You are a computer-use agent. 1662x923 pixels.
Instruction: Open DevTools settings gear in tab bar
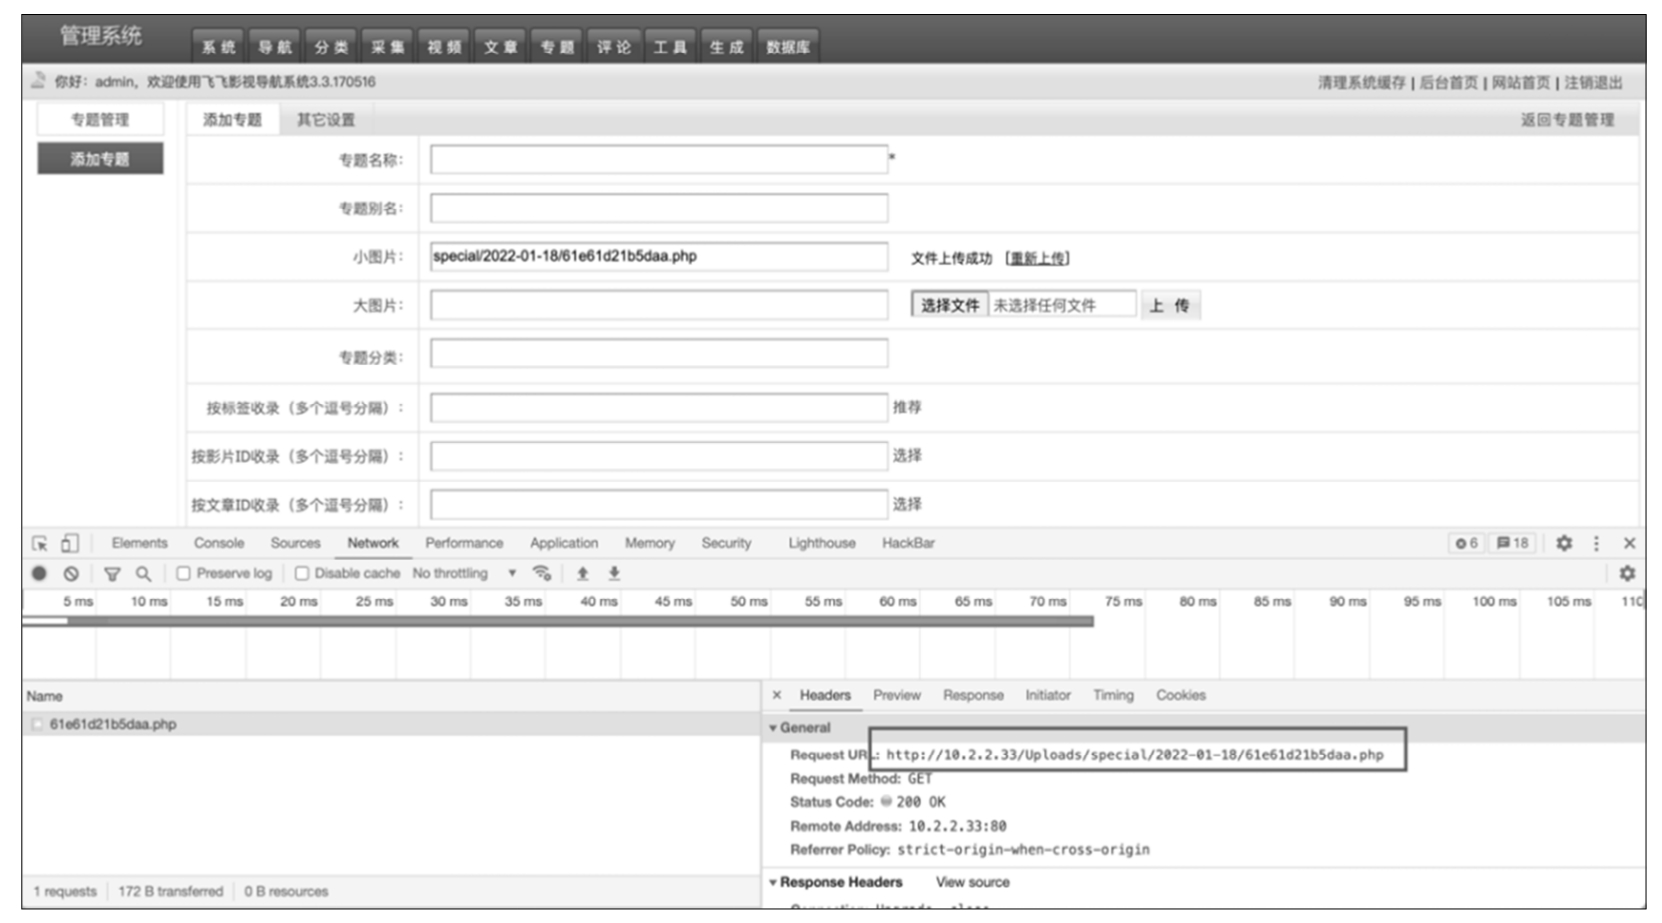coord(1563,543)
